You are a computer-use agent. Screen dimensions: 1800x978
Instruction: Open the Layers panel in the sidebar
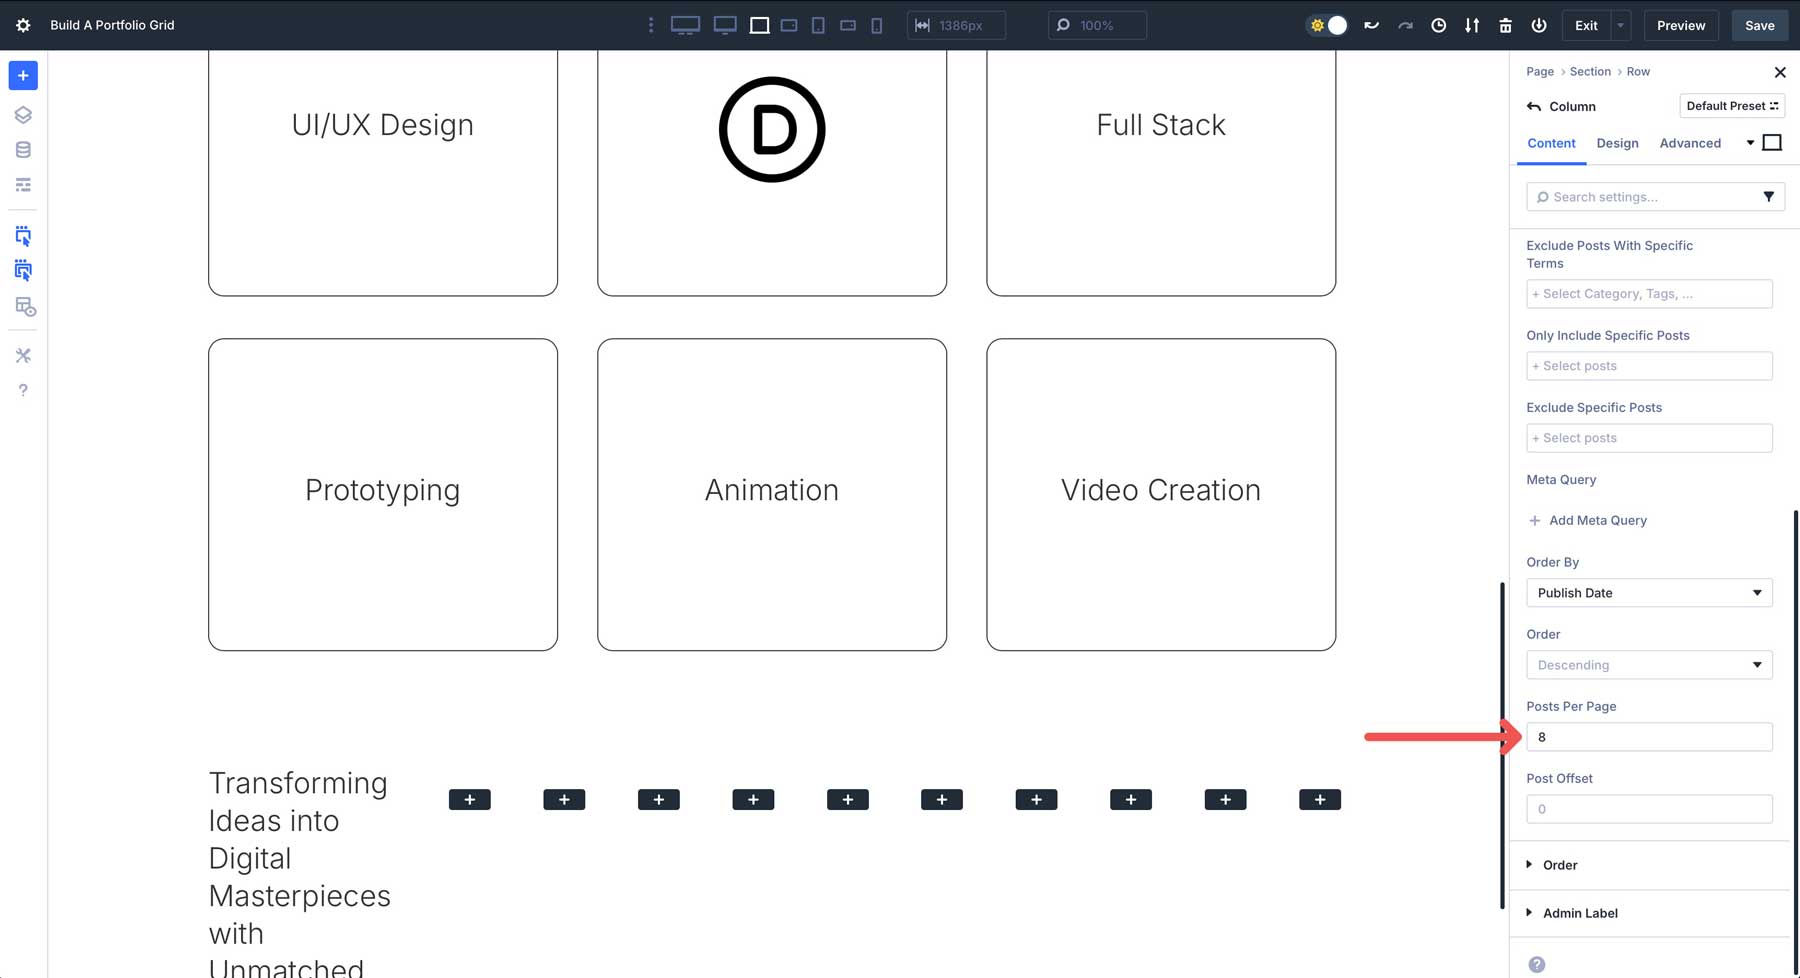coord(23,114)
